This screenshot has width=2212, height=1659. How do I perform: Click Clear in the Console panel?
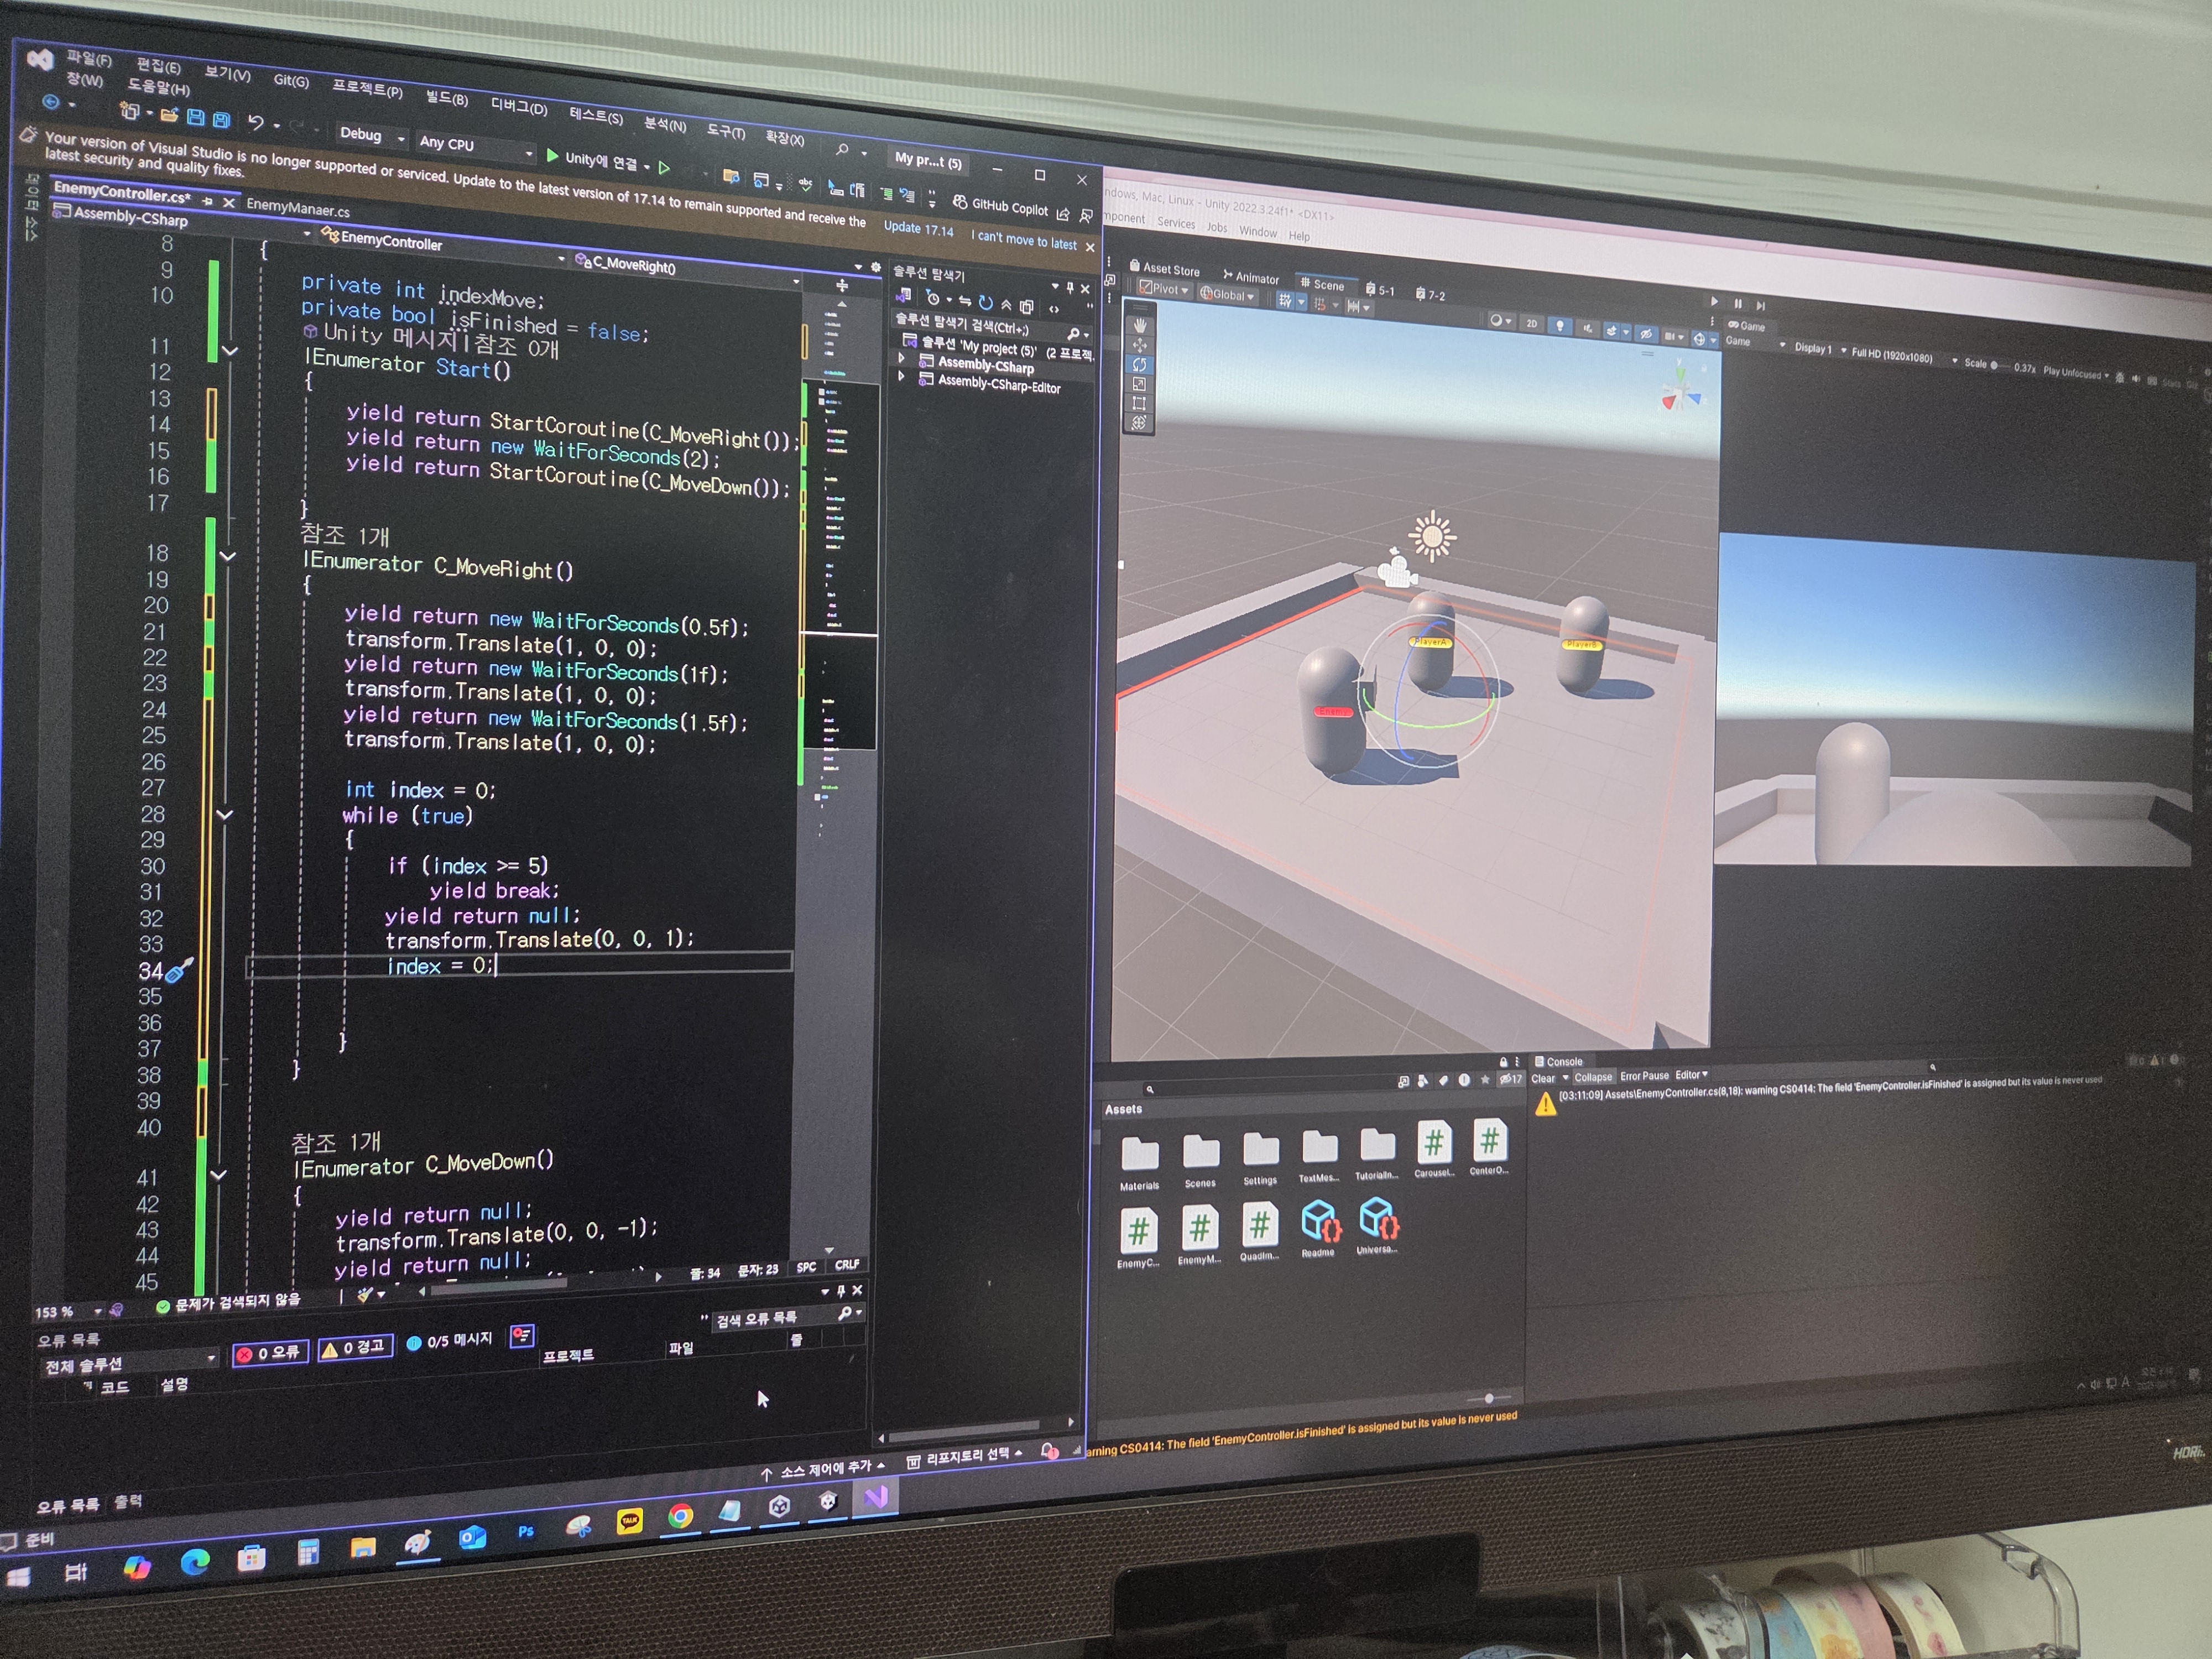[1543, 1078]
